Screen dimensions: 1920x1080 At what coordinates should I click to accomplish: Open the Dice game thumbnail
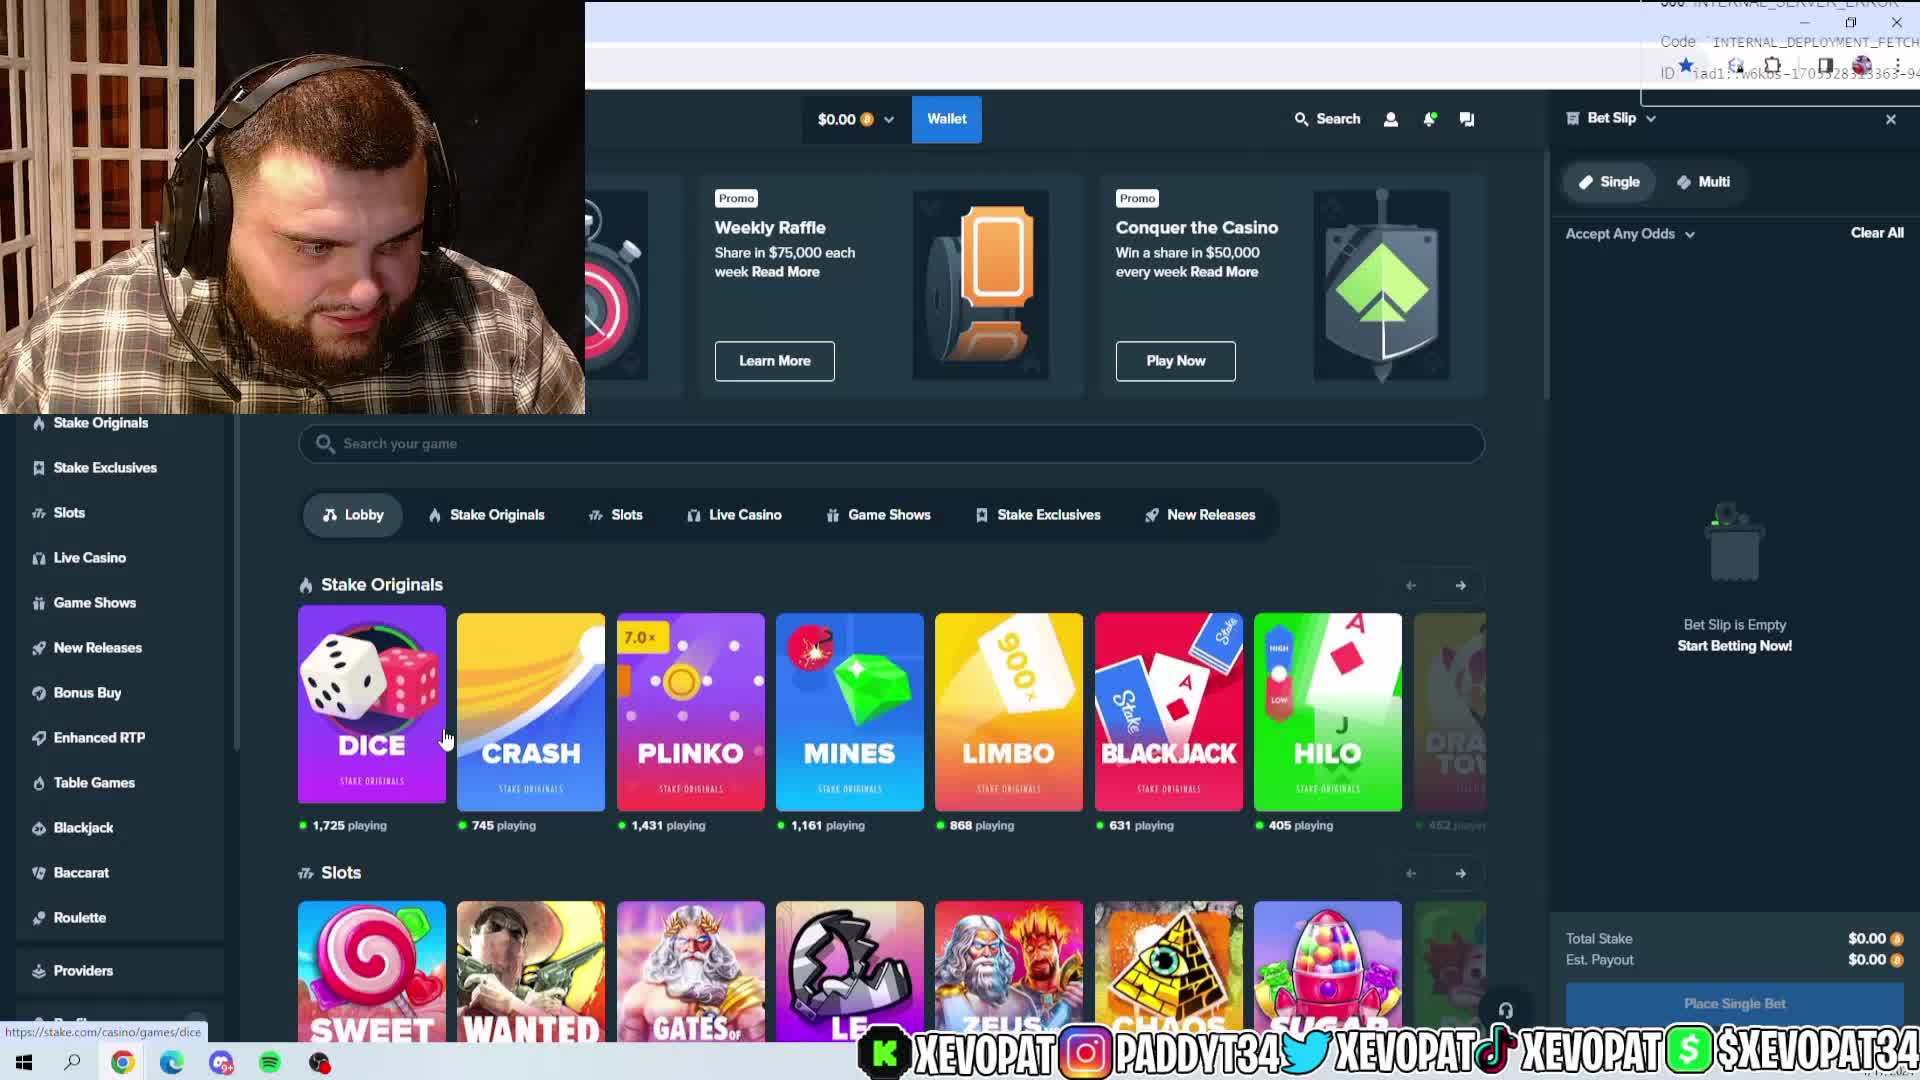click(372, 704)
